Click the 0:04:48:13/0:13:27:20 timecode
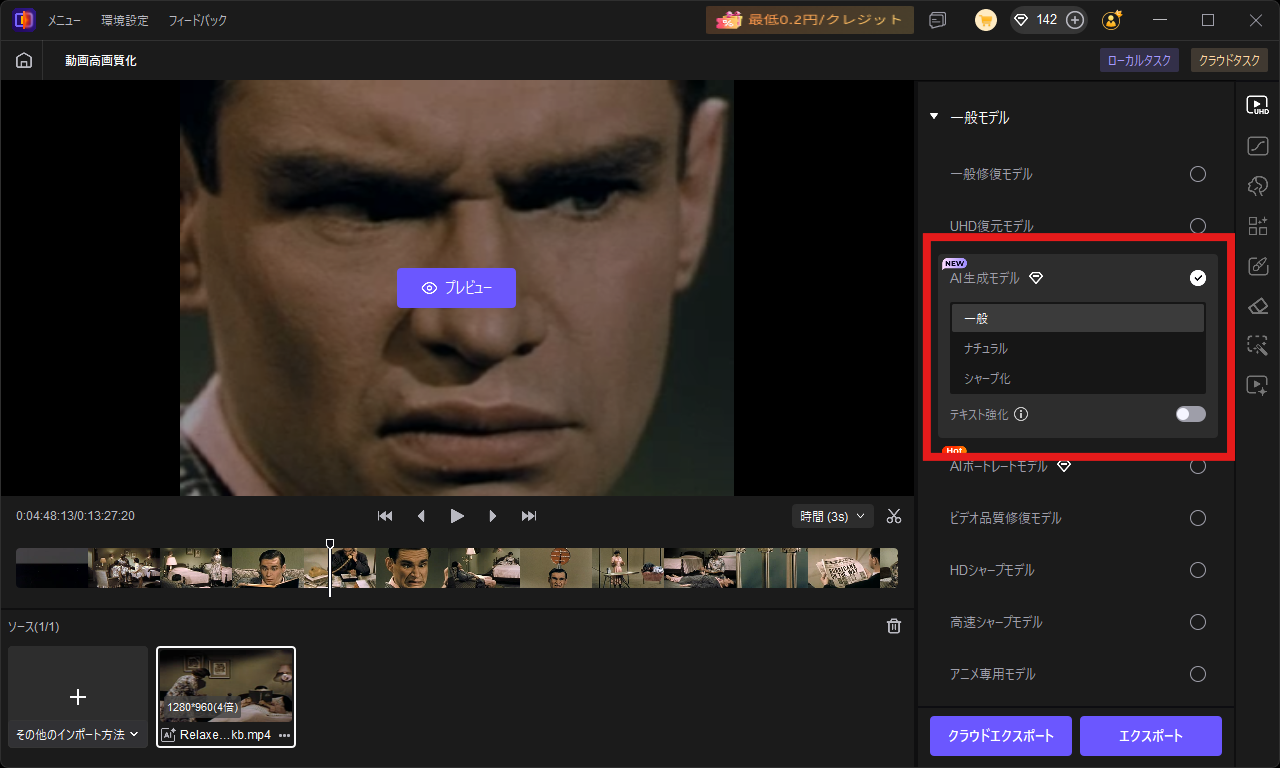Screen dimensions: 1280x768 click(75, 516)
